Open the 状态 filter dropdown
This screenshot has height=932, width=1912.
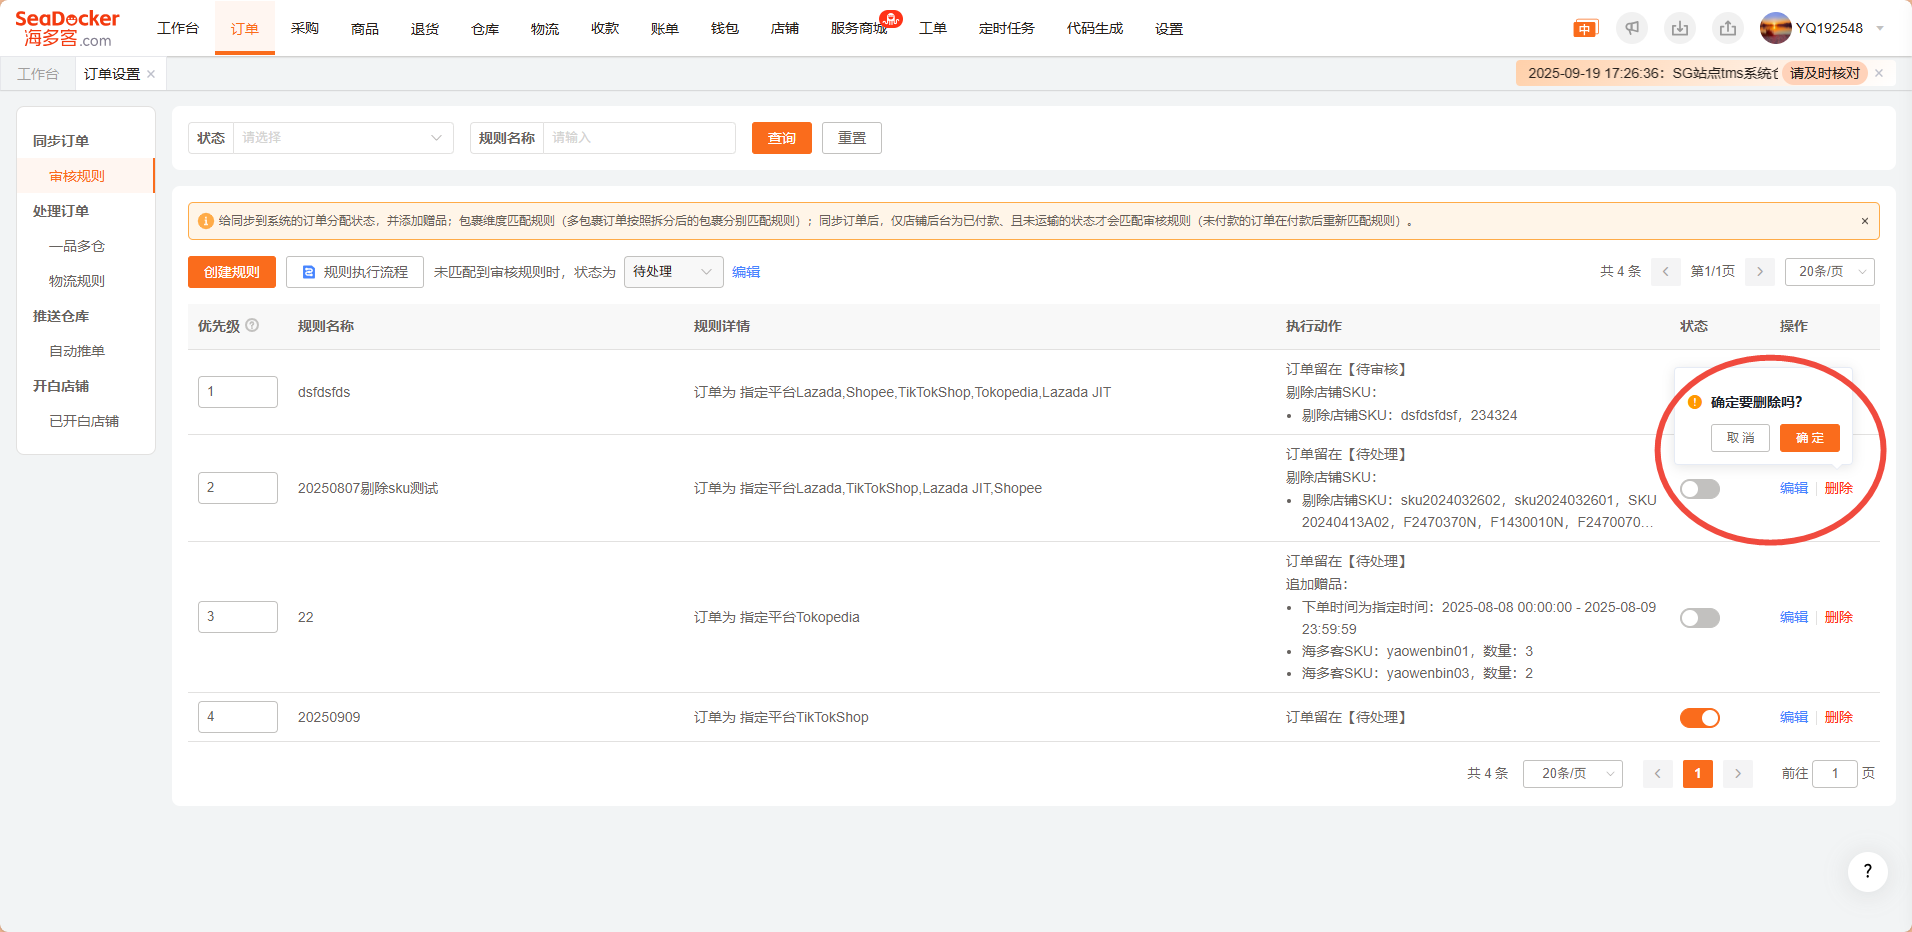click(342, 138)
